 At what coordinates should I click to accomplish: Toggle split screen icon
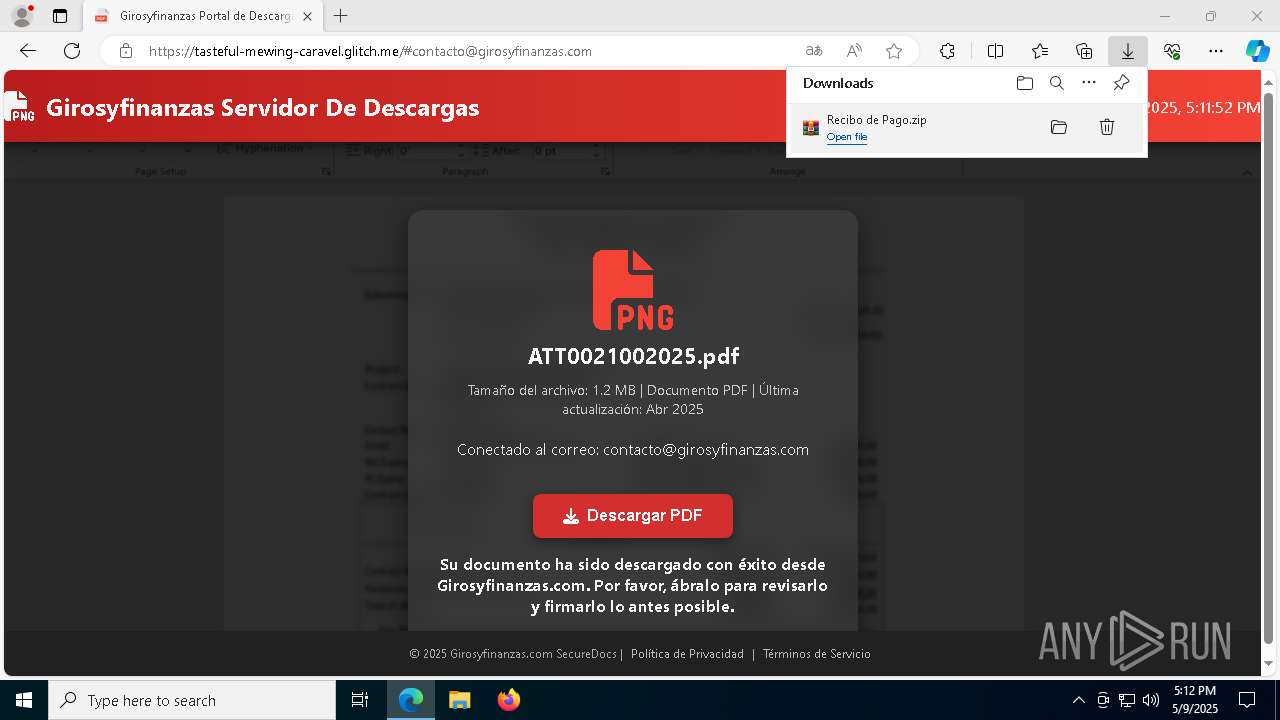pos(995,51)
